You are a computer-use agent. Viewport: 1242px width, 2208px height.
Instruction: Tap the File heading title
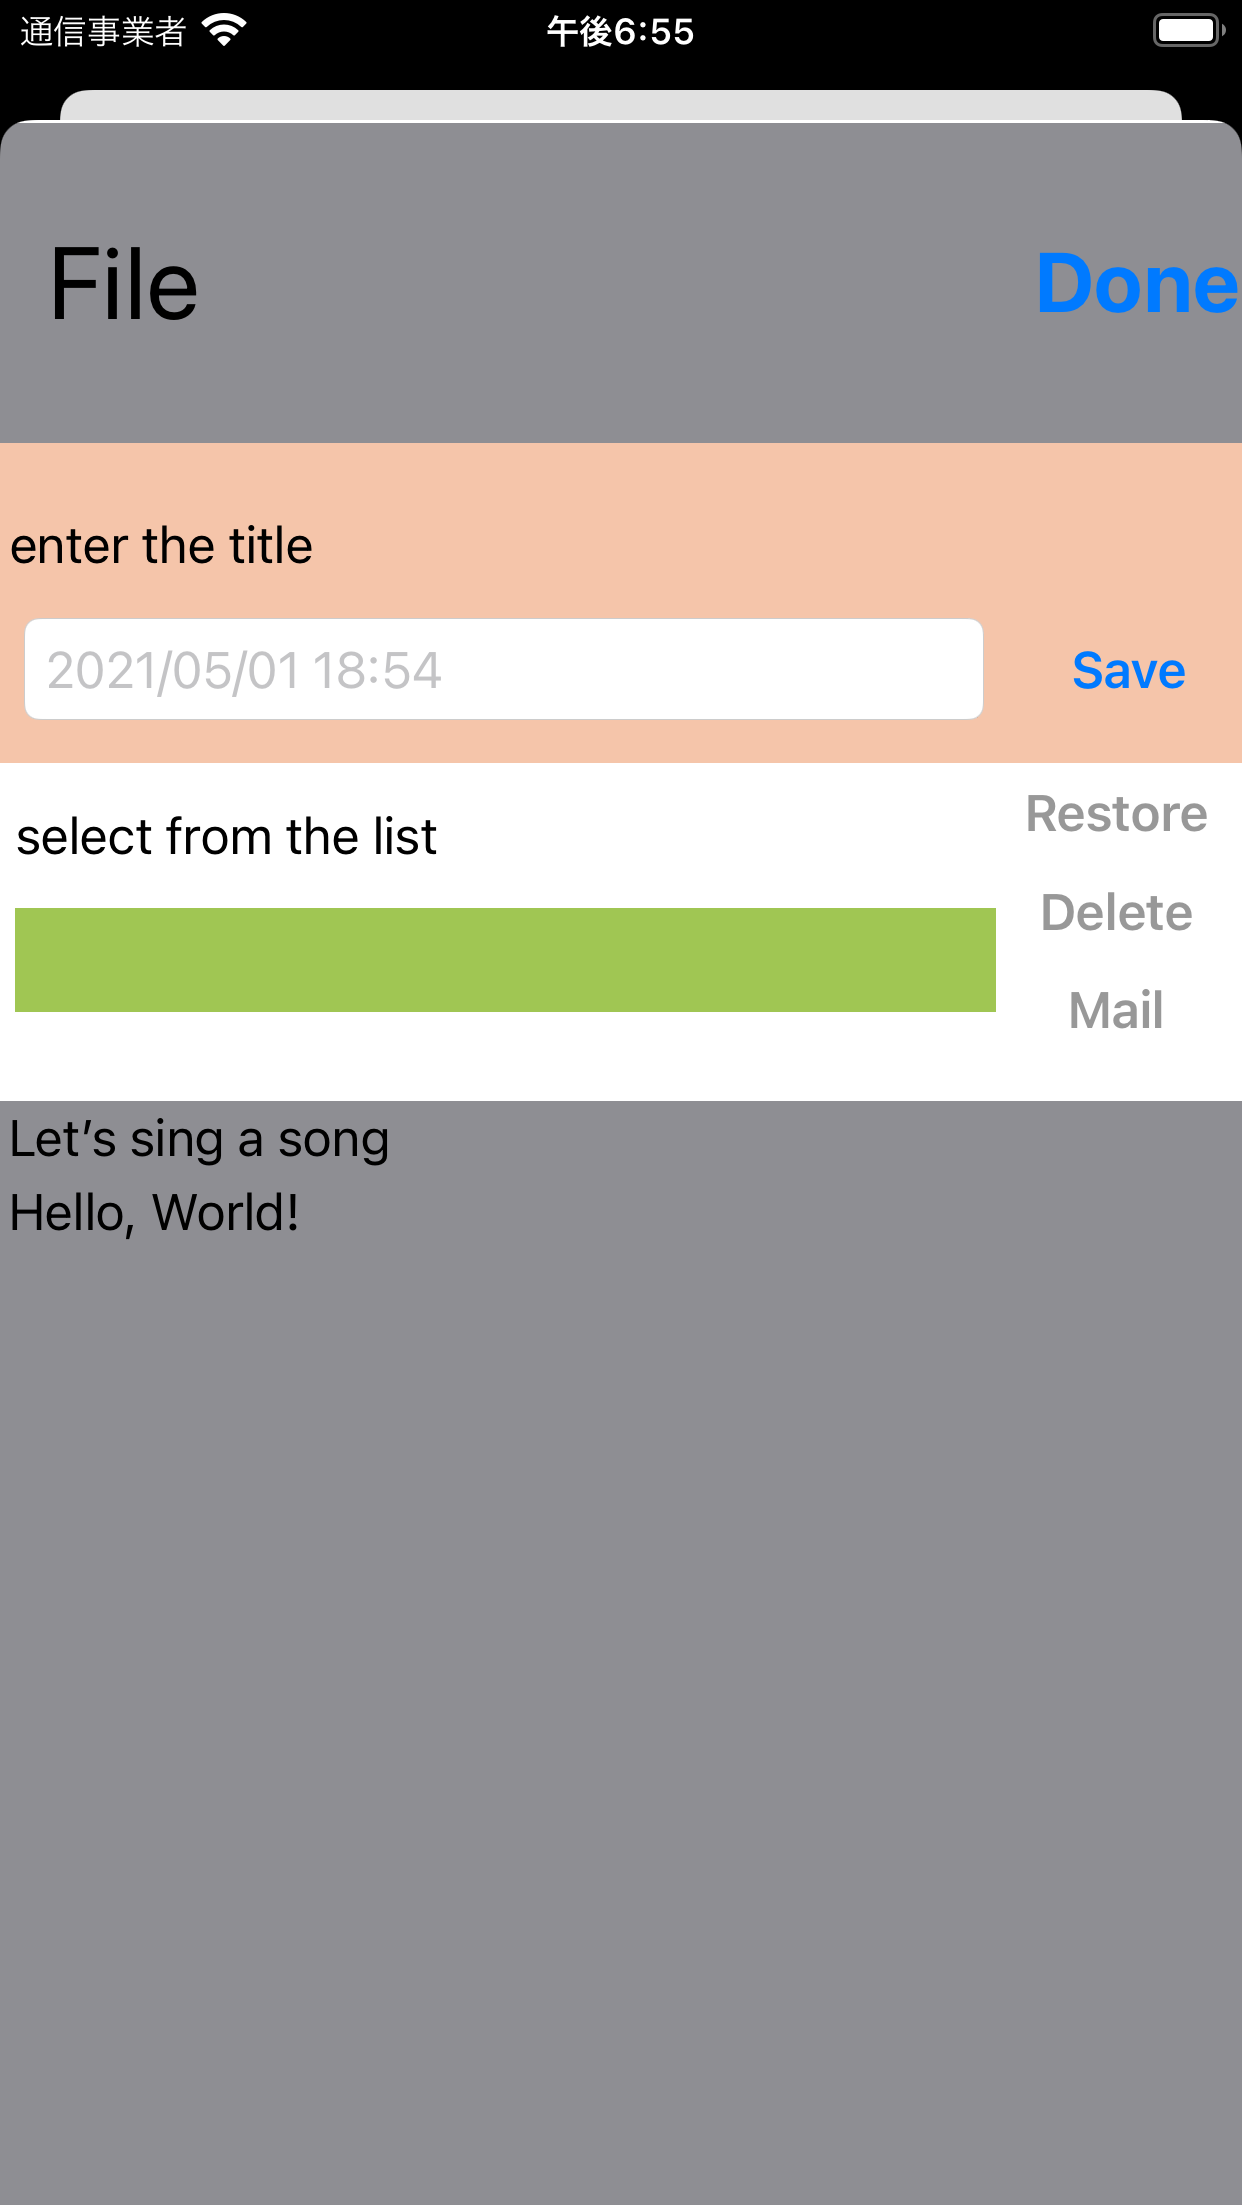point(124,286)
